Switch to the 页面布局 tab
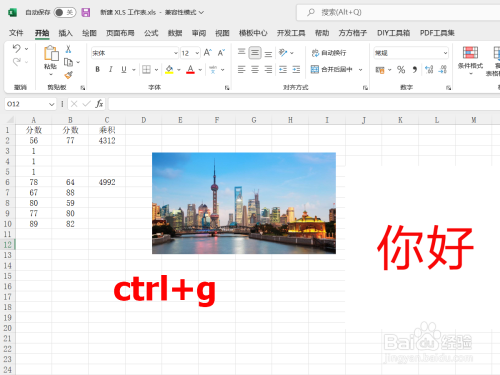 120,33
